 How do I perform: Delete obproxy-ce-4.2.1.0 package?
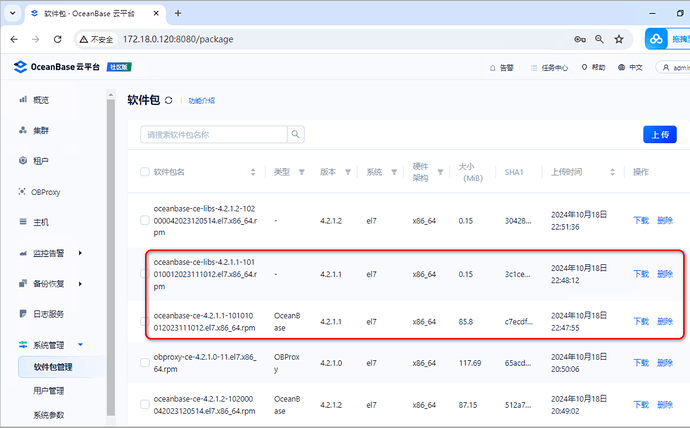coord(665,363)
